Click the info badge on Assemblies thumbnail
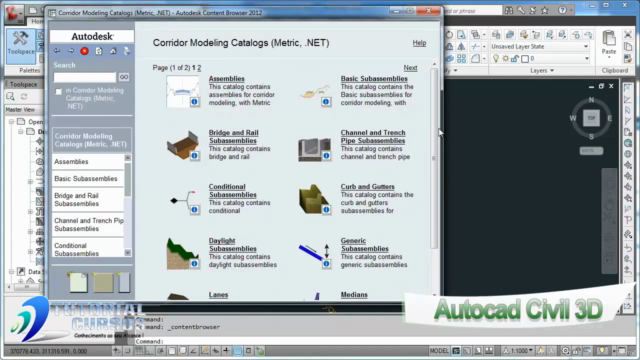 point(194,102)
